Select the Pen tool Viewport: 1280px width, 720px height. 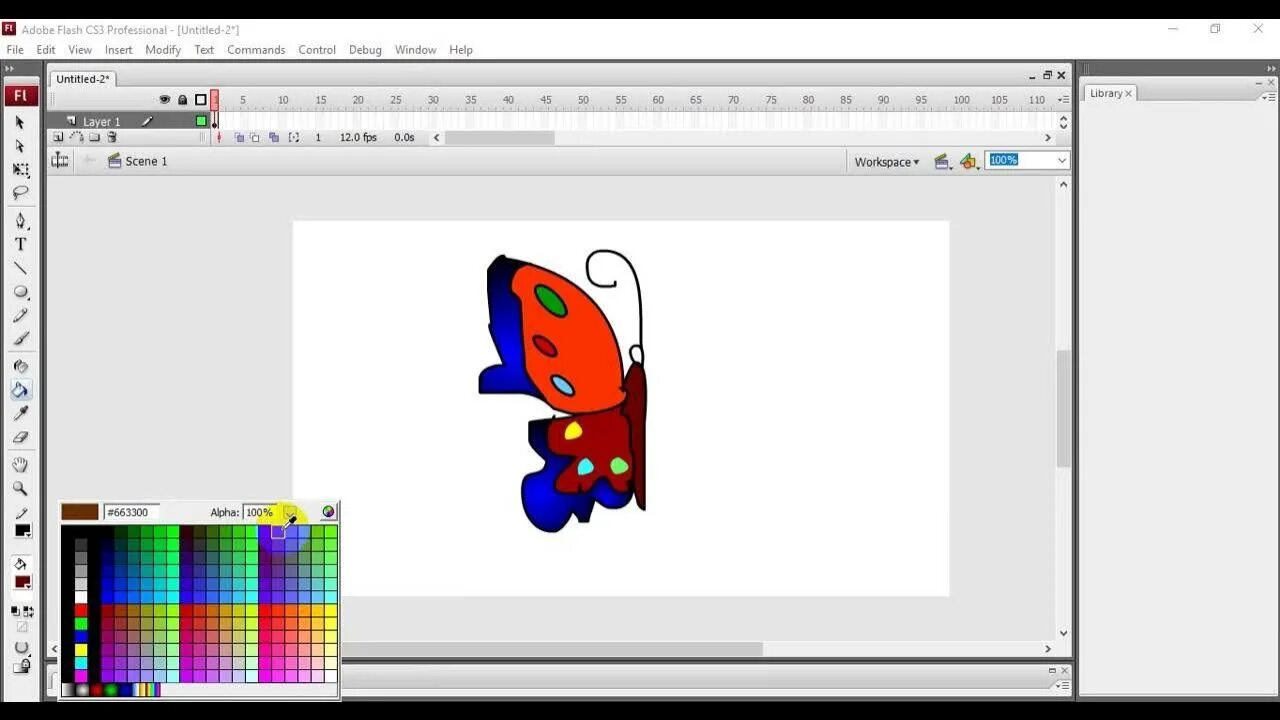[x=20, y=221]
